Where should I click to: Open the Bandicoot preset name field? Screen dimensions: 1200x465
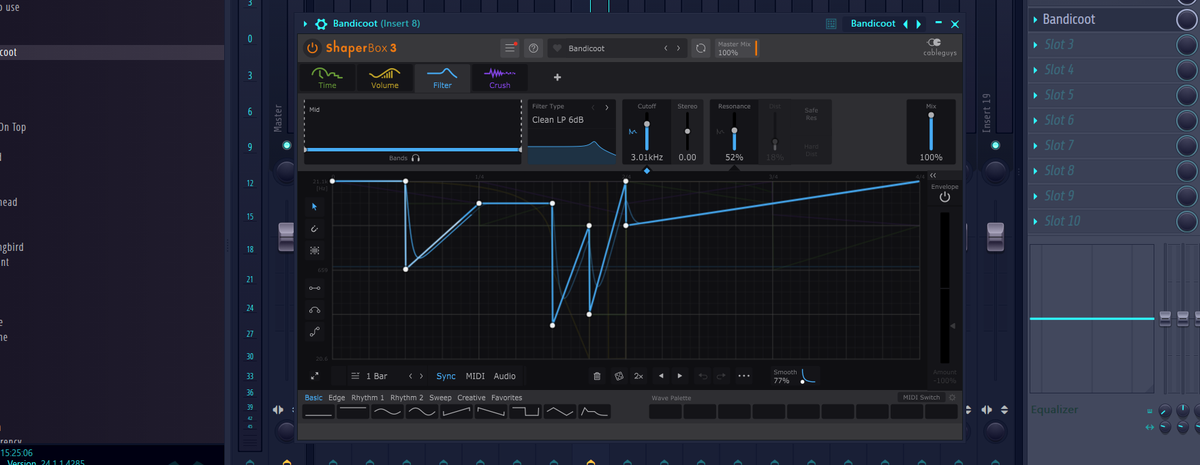pos(610,48)
